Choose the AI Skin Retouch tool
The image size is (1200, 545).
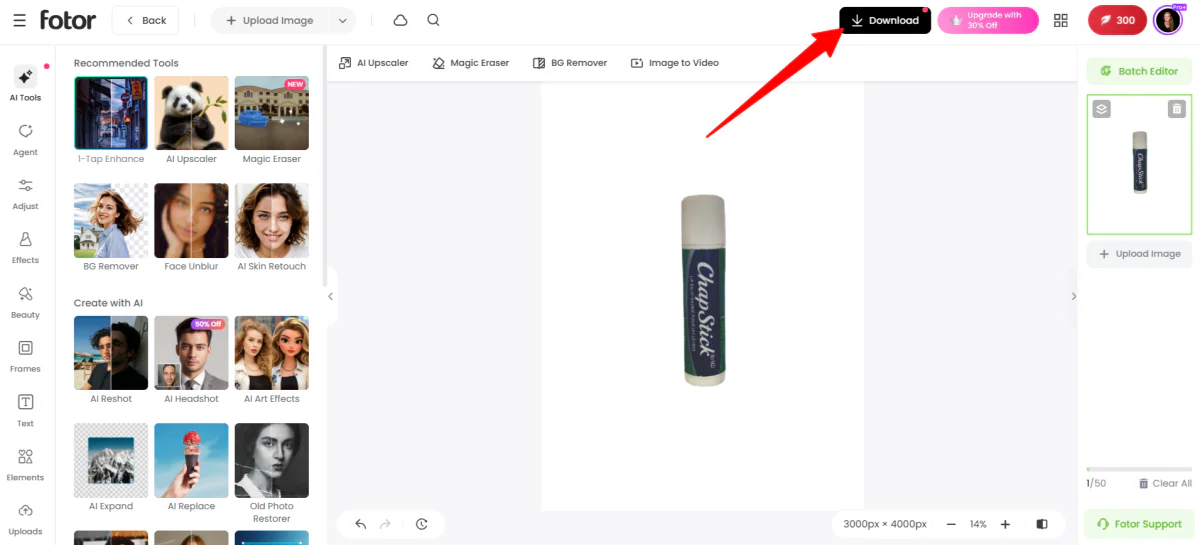272,220
